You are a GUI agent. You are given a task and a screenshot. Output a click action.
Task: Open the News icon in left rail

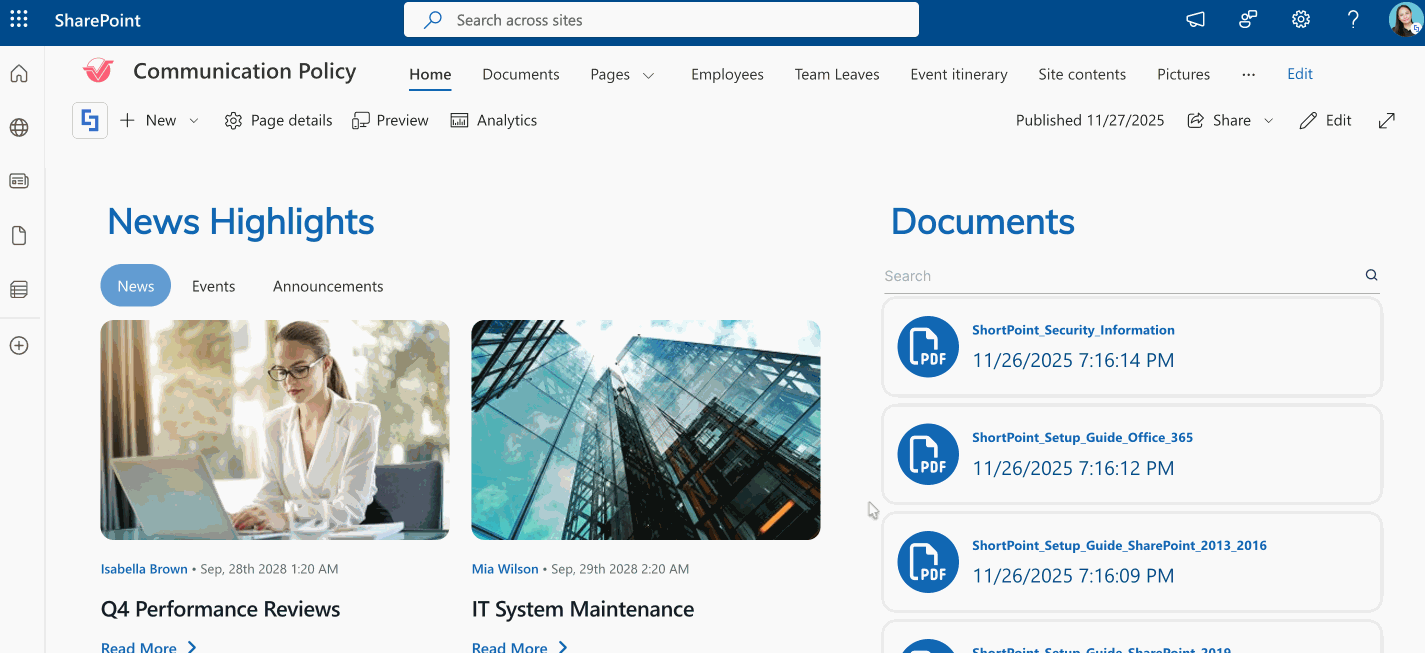pos(19,181)
